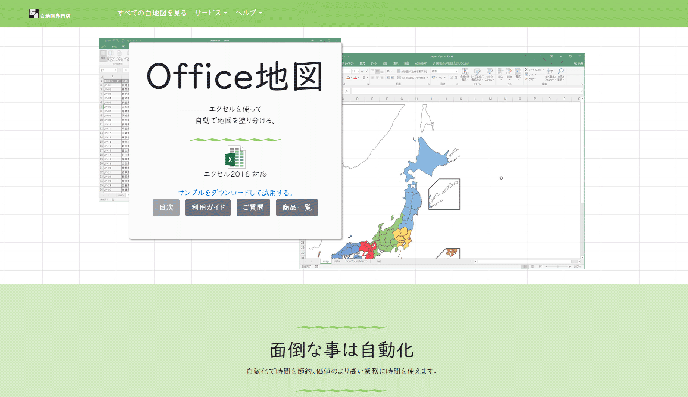
Task: Expand the ヘルプ dropdown in the navbar
Action: point(249,13)
